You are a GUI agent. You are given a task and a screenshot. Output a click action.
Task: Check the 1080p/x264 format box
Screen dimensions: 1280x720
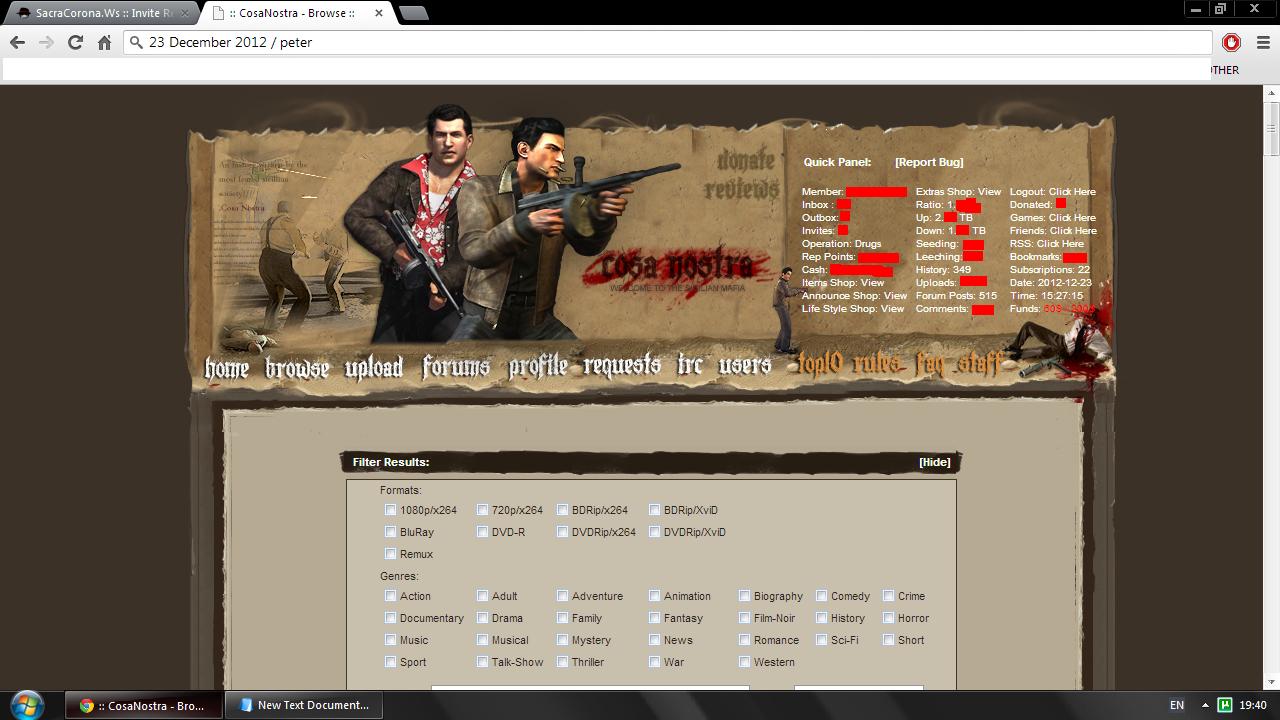click(391, 510)
